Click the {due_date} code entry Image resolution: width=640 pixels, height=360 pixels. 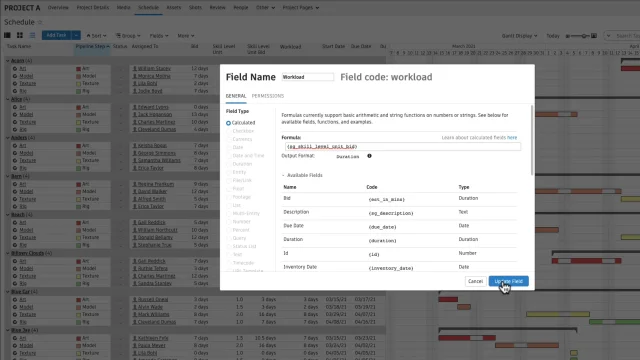pos(382,227)
